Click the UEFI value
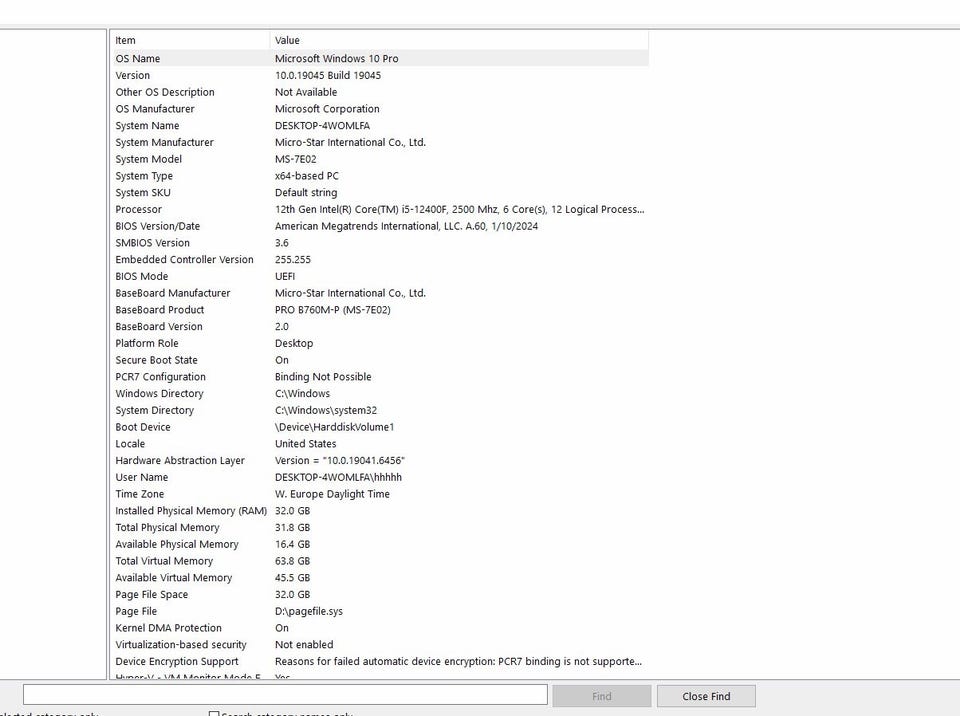Viewport: 960px width, 716px height. pos(285,276)
